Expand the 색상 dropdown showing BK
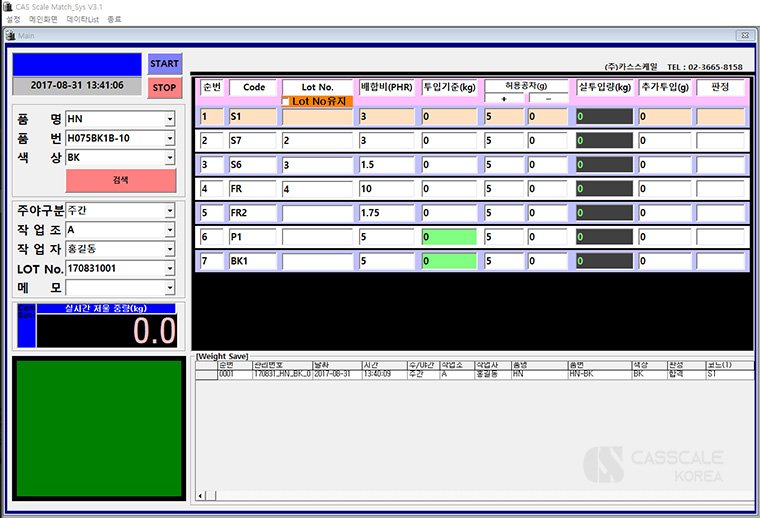The image size is (760, 518). [170, 158]
